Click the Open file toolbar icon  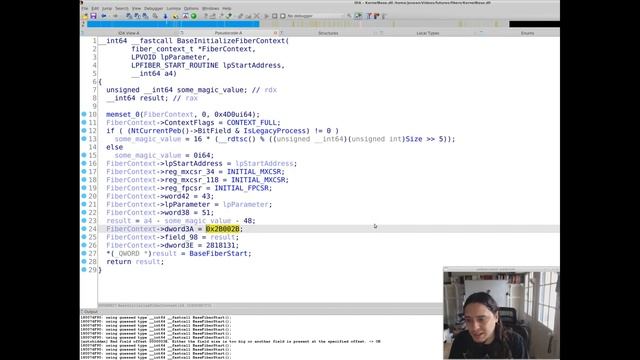pos(85,16)
